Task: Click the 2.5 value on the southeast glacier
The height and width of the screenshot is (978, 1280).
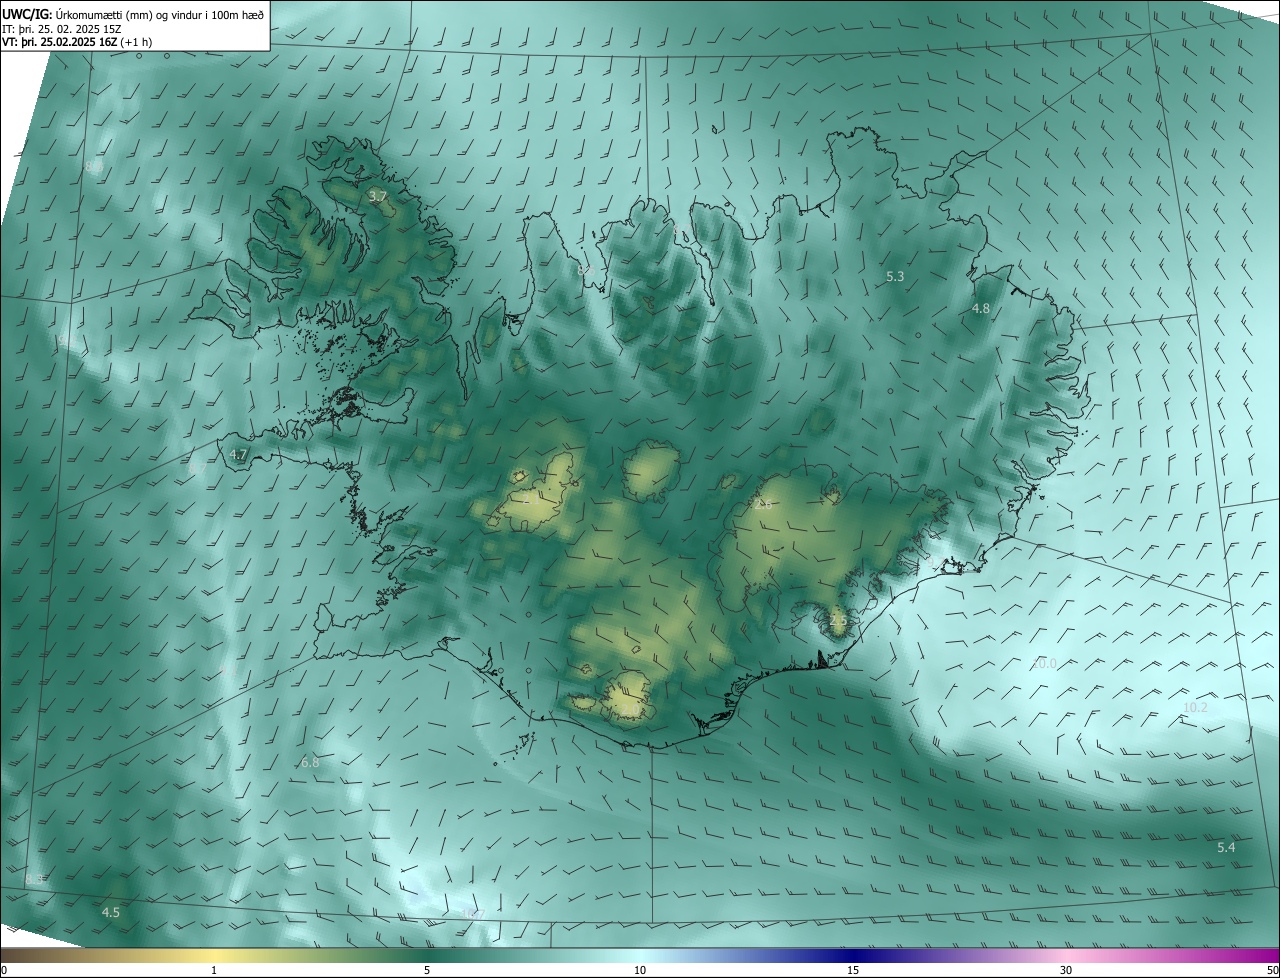Action: click(838, 621)
